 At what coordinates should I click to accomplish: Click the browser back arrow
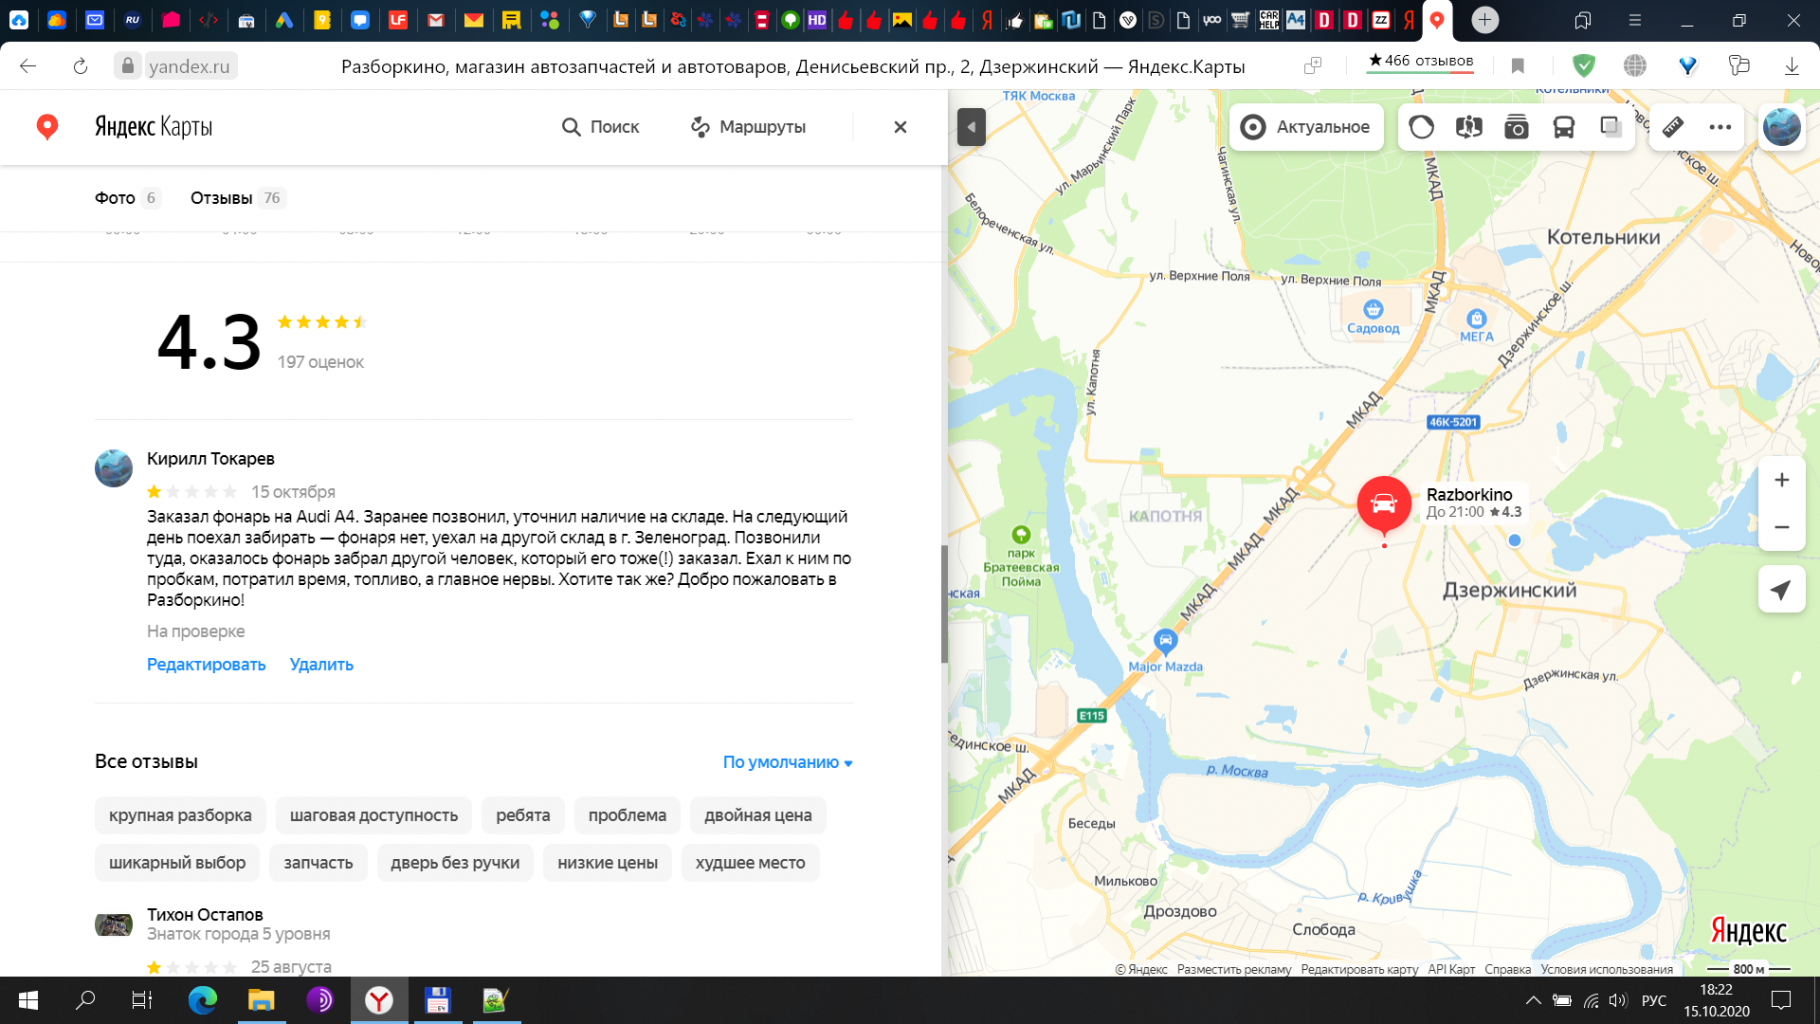pyautogui.click(x=28, y=66)
